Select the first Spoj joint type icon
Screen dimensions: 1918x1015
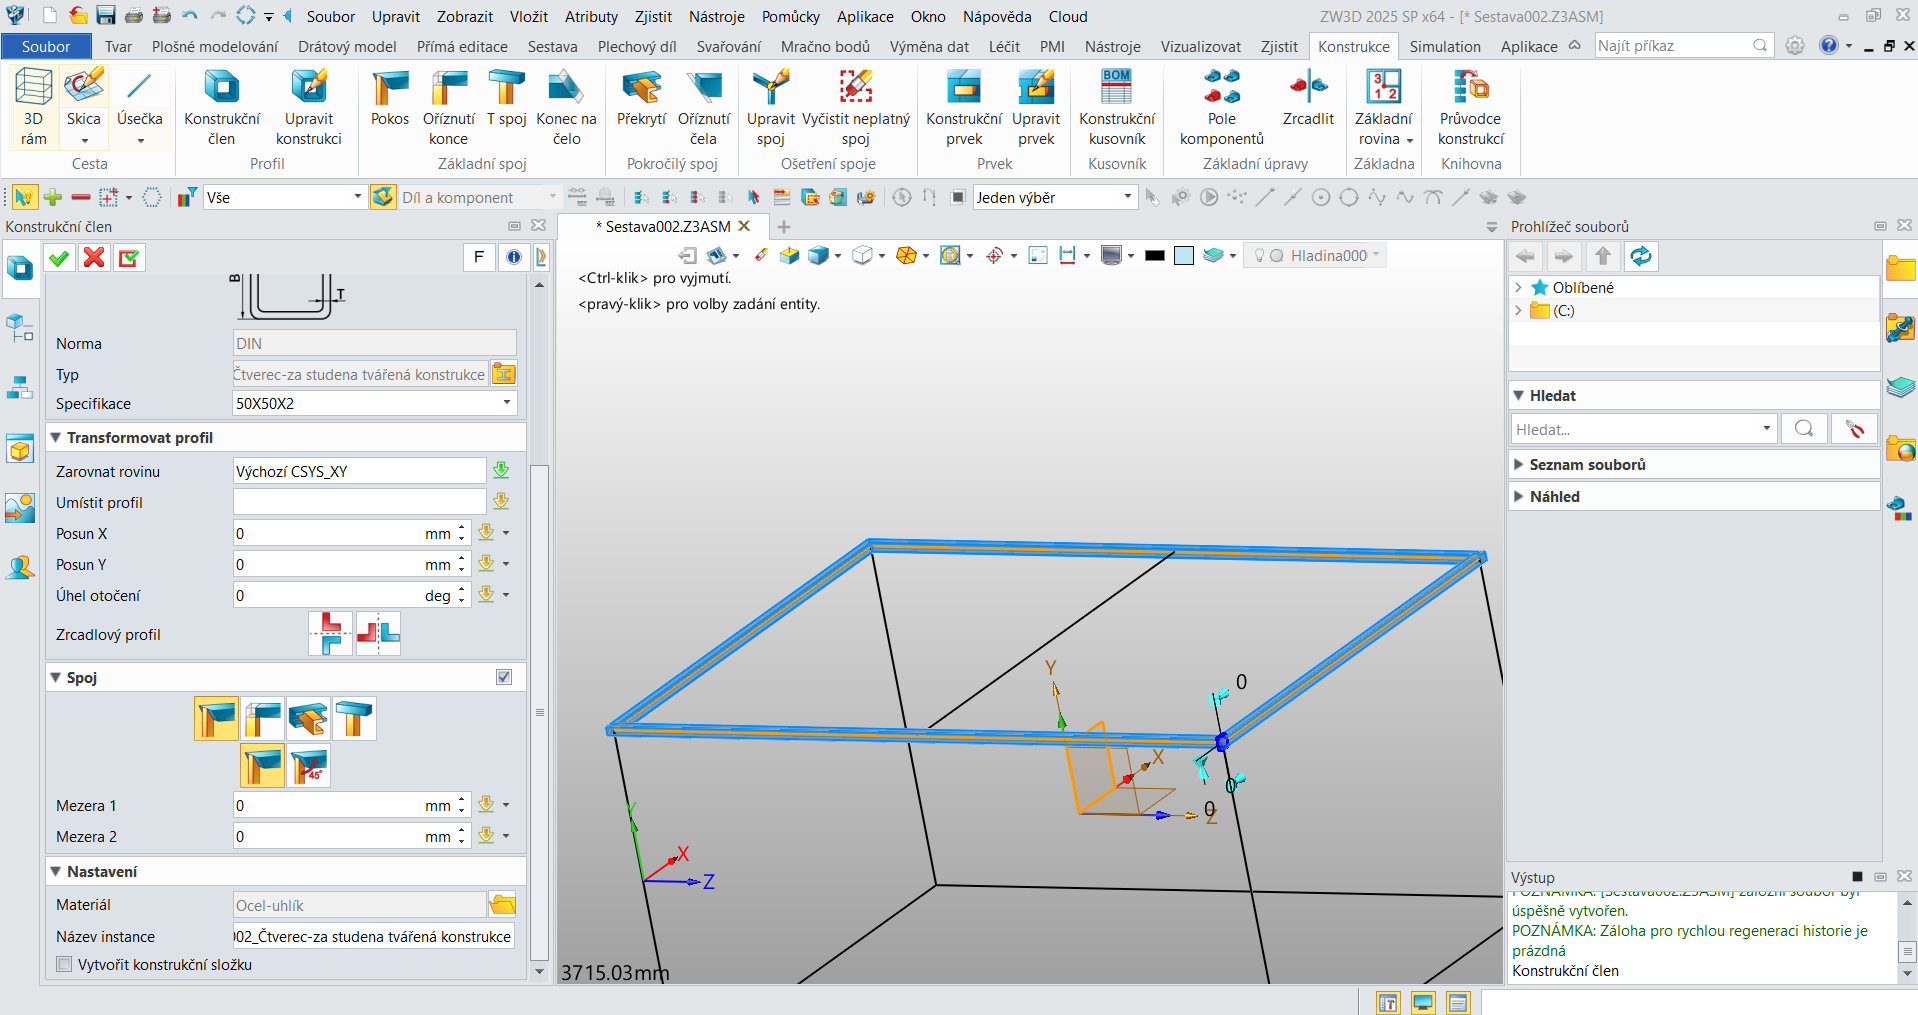tap(216, 719)
